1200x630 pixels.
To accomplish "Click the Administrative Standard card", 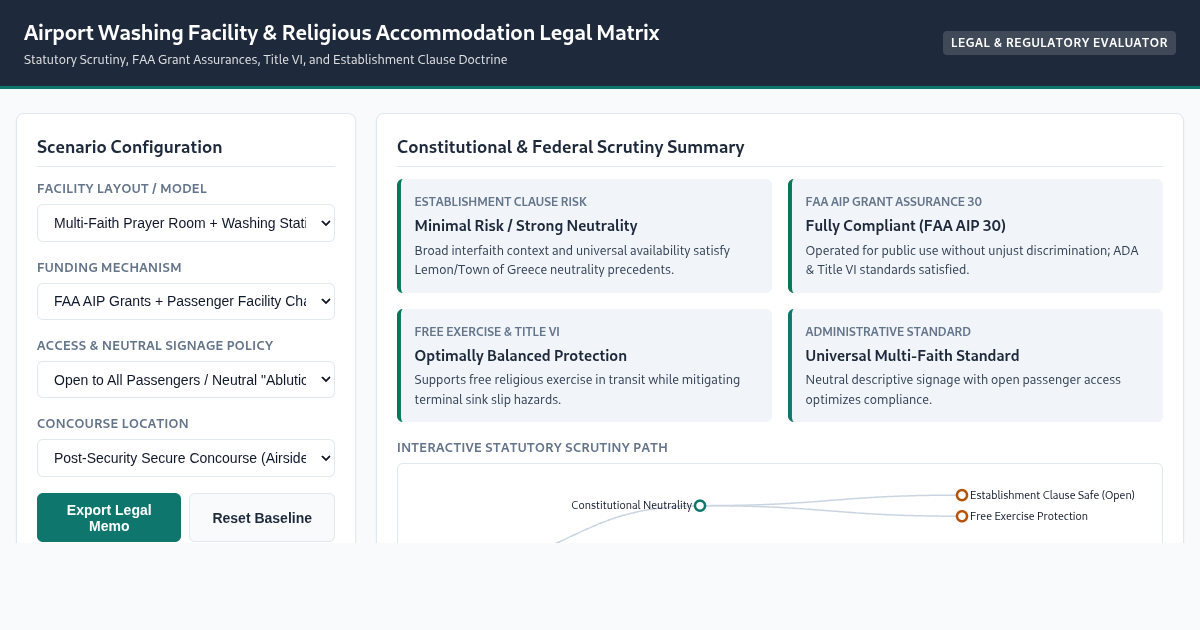I will click(975, 365).
